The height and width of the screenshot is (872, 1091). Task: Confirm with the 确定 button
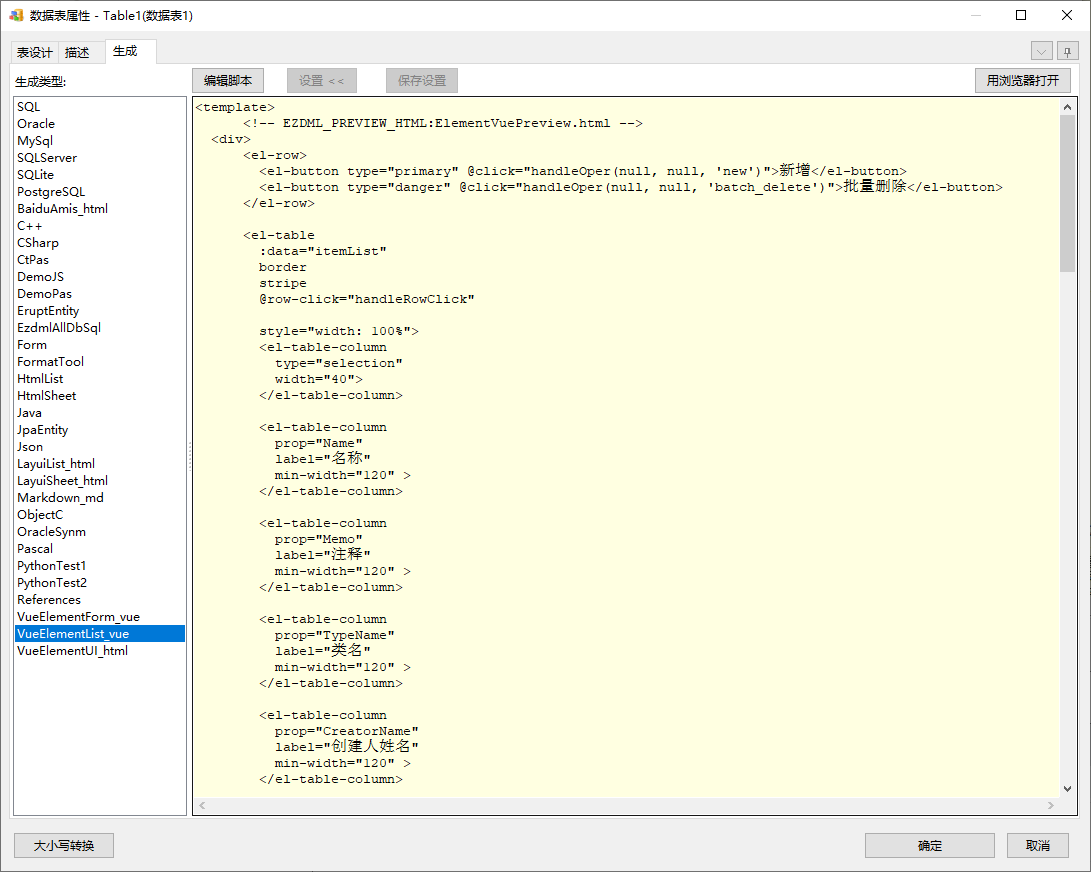[929, 846]
